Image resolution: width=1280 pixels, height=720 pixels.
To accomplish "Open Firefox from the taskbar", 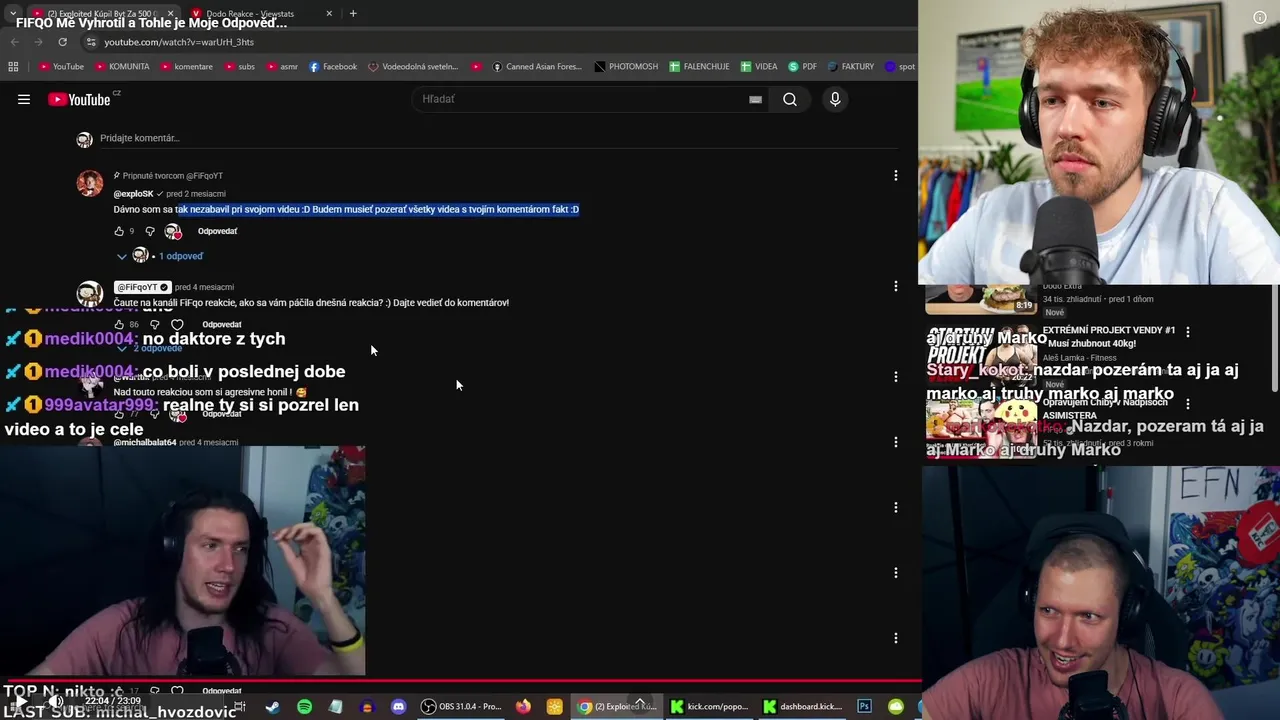I will (523, 707).
